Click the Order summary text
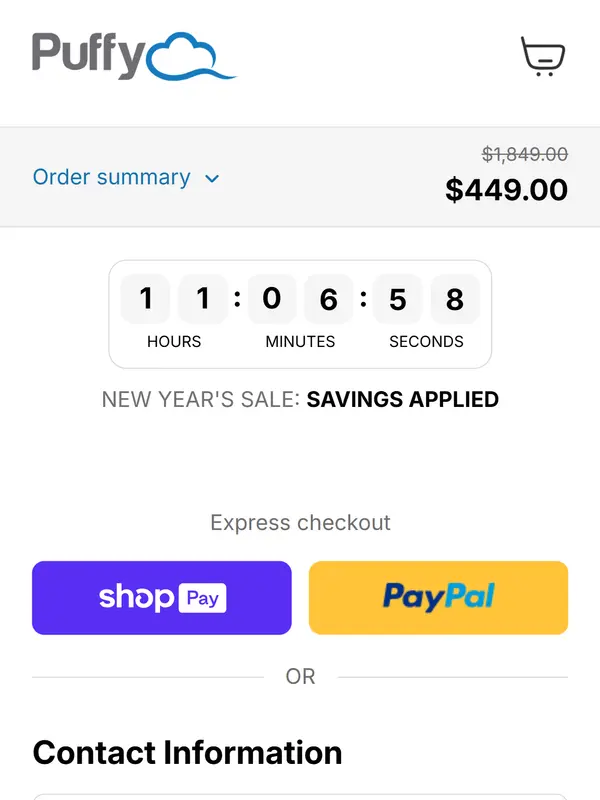The height and width of the screenshot is (800, 600). point(111,178)
